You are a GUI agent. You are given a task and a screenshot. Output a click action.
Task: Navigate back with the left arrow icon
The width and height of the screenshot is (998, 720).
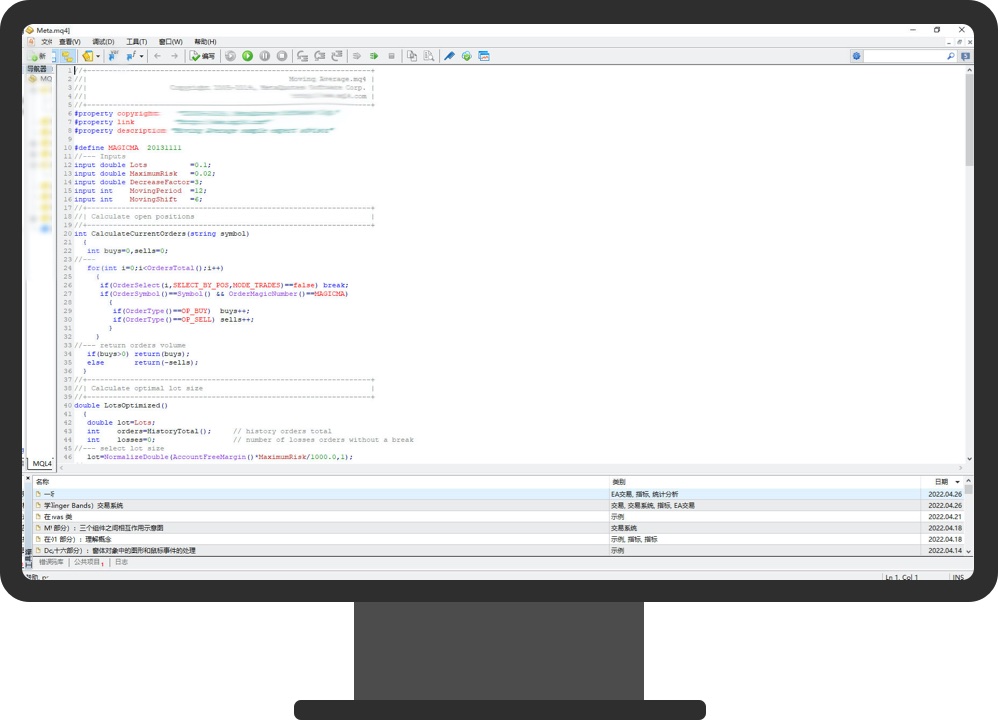[x=157, y=56]
